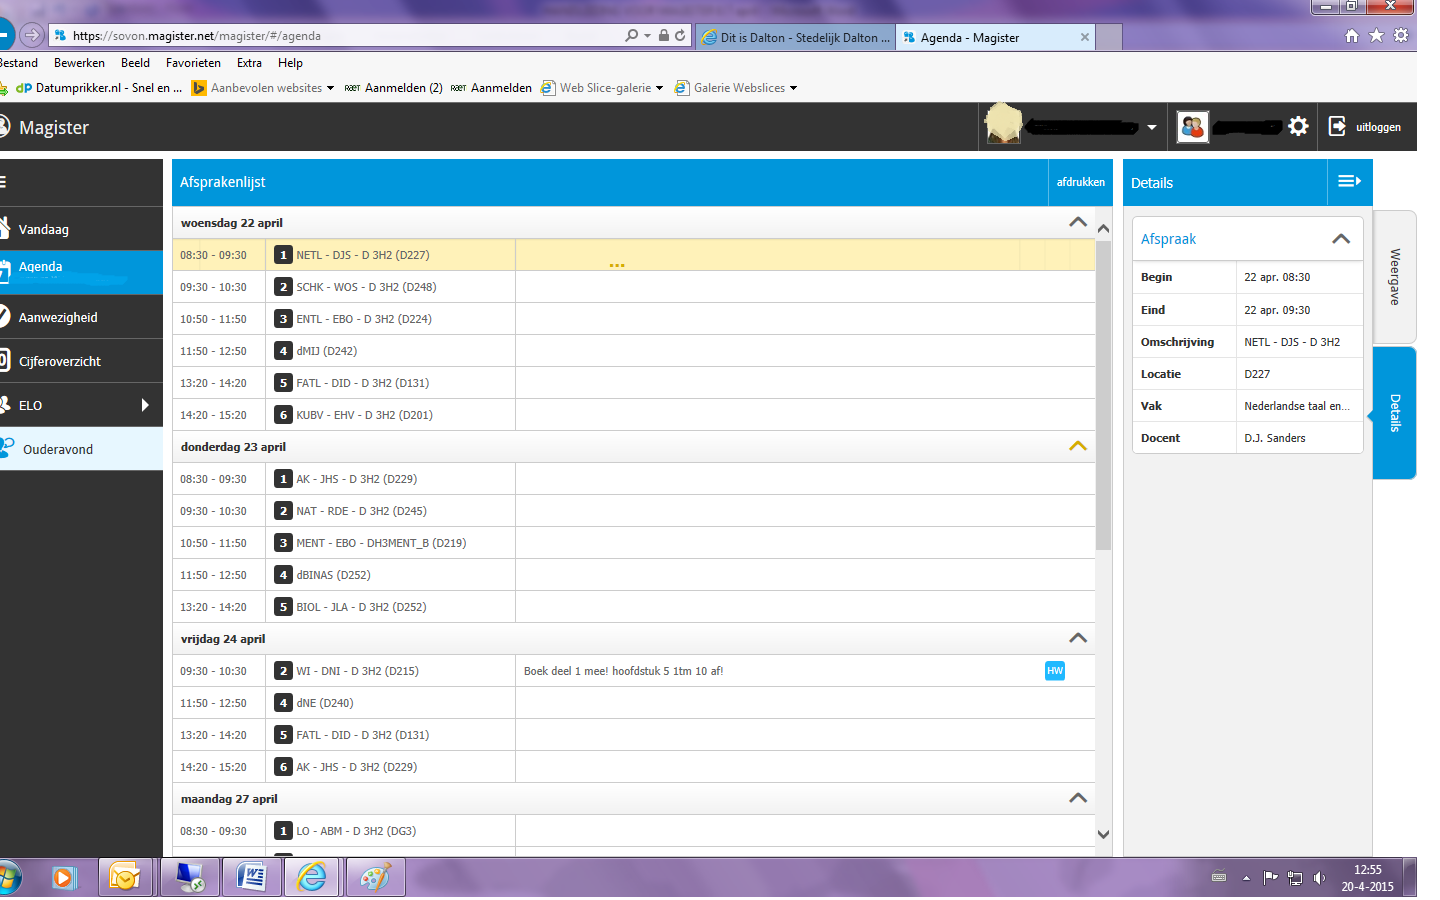Click the browser home icon

1352,36
